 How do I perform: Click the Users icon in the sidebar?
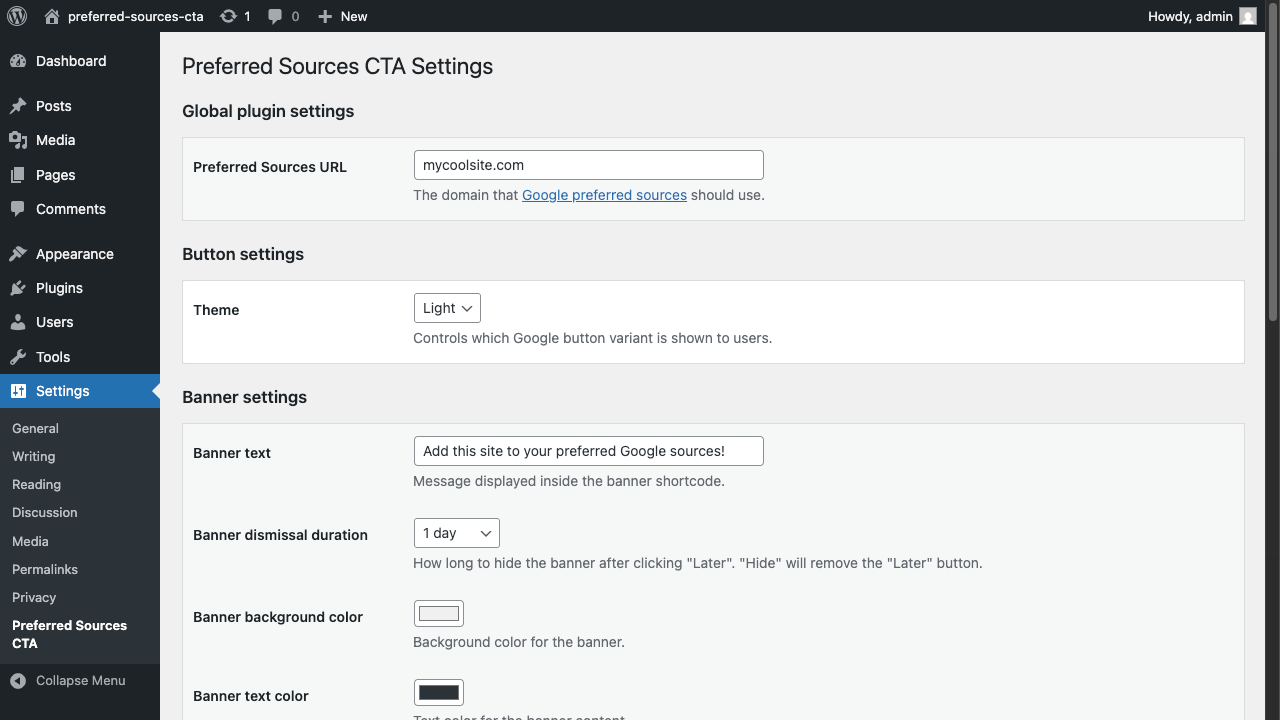20,322
